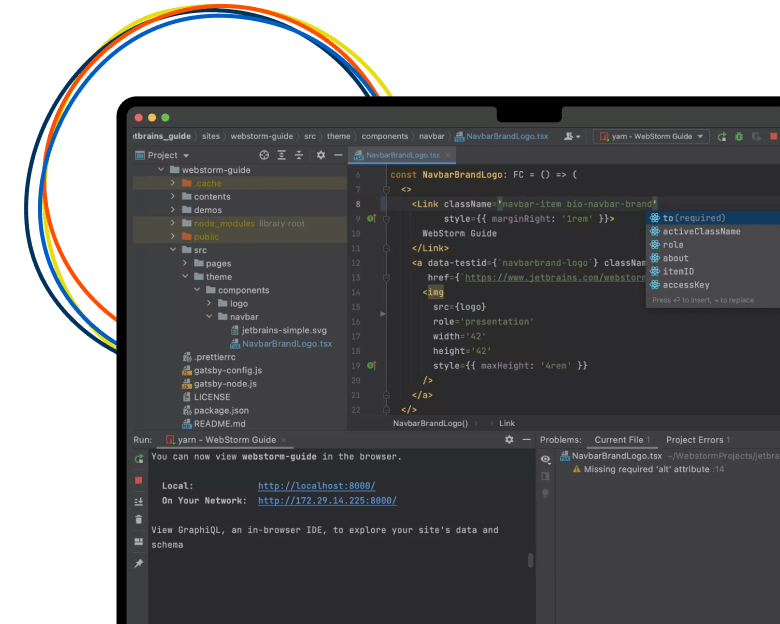Click Expand All in Project panel toolbar
This screenshot has height=624, width=780.
click(x=282, y=155)
